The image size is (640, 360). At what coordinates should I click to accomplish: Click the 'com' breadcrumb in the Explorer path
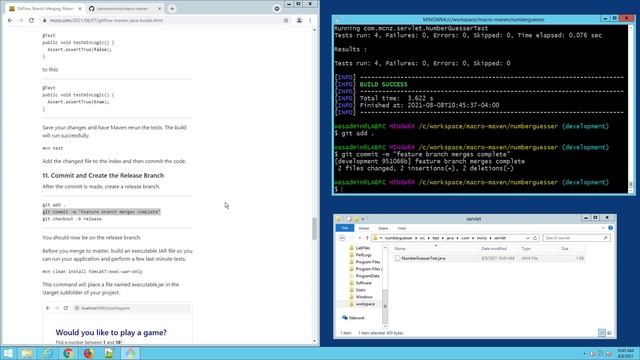(x=465, y=238)
